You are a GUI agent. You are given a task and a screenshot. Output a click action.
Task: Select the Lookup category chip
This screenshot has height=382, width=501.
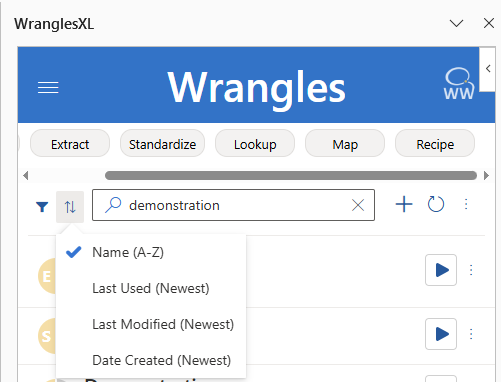point(255,144)
